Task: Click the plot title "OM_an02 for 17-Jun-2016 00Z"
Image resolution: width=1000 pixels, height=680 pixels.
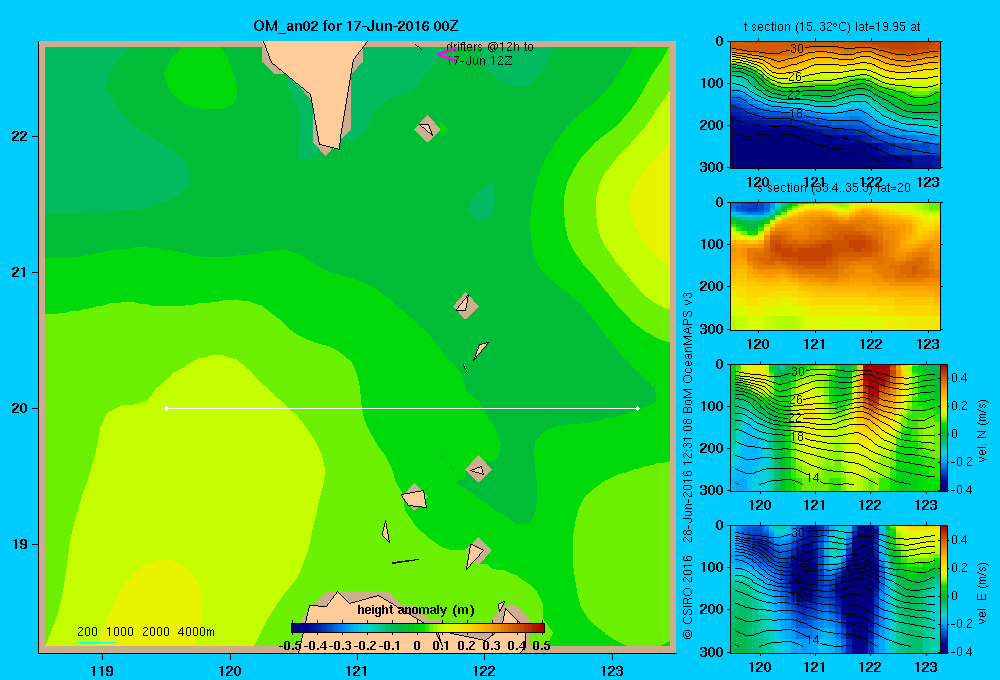Action: coord(356,26)
